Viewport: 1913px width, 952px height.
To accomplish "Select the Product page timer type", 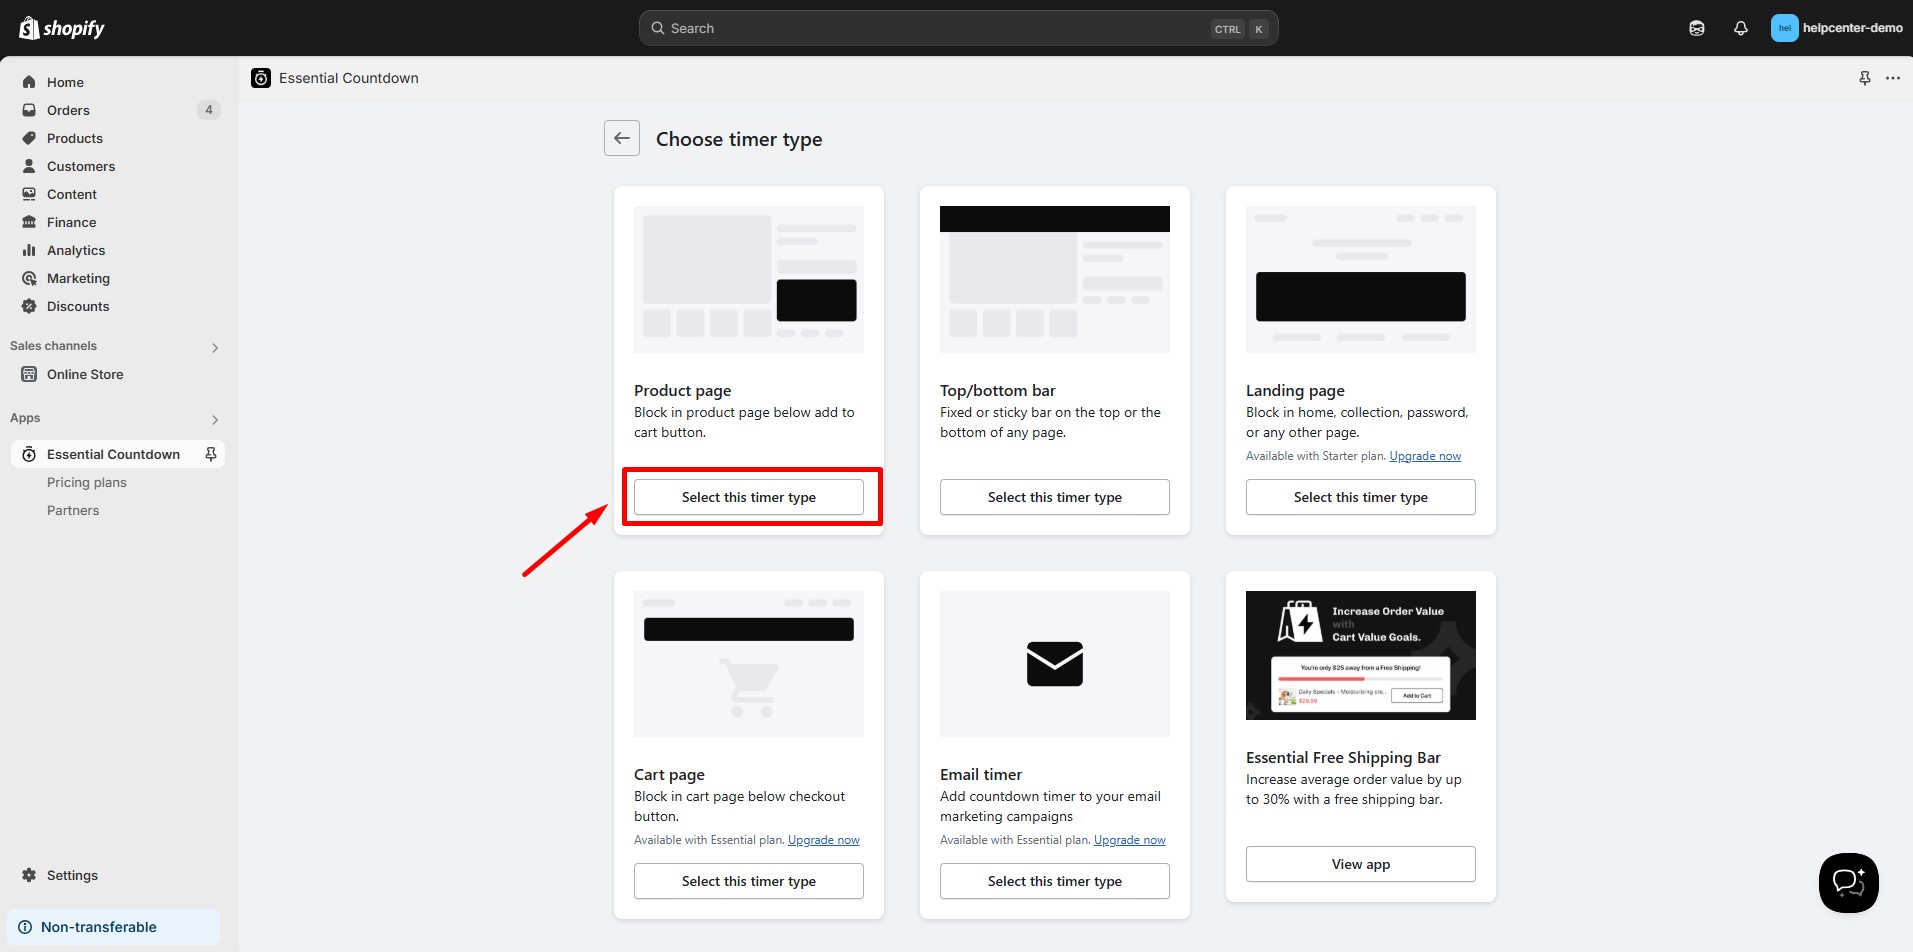I will coord(748,497).
